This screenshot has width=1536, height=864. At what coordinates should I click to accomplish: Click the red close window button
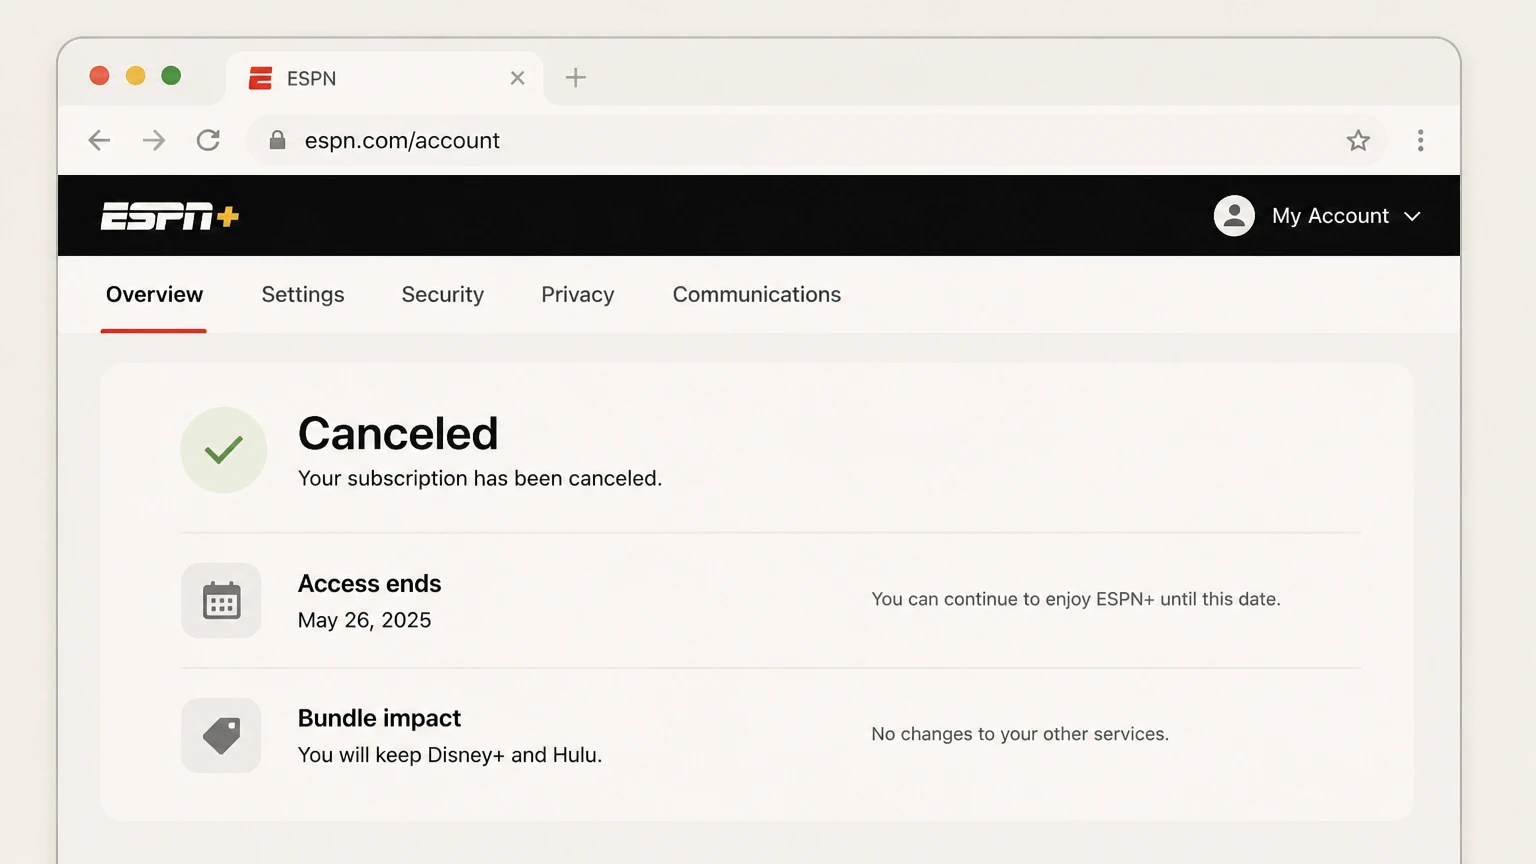pos(99,76)
